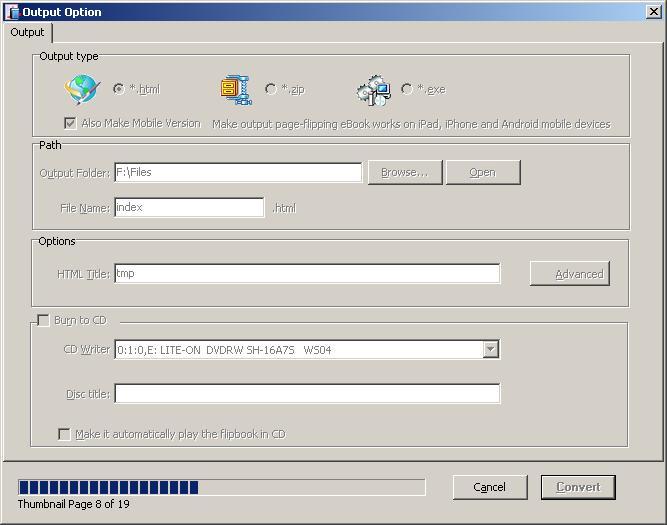This screenshot has height=525, width=667.
Task: Click the CD Writer device text box
Action: point(299,349)
